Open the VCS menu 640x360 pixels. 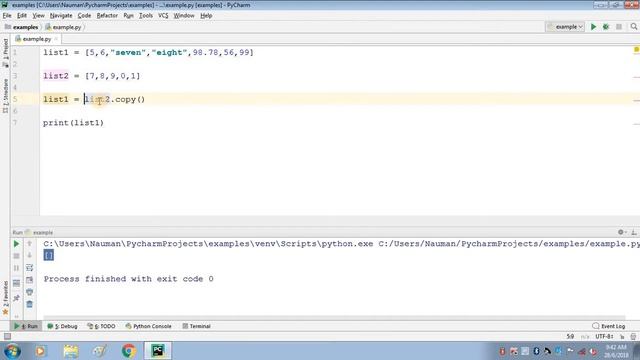tap(163, 16)
